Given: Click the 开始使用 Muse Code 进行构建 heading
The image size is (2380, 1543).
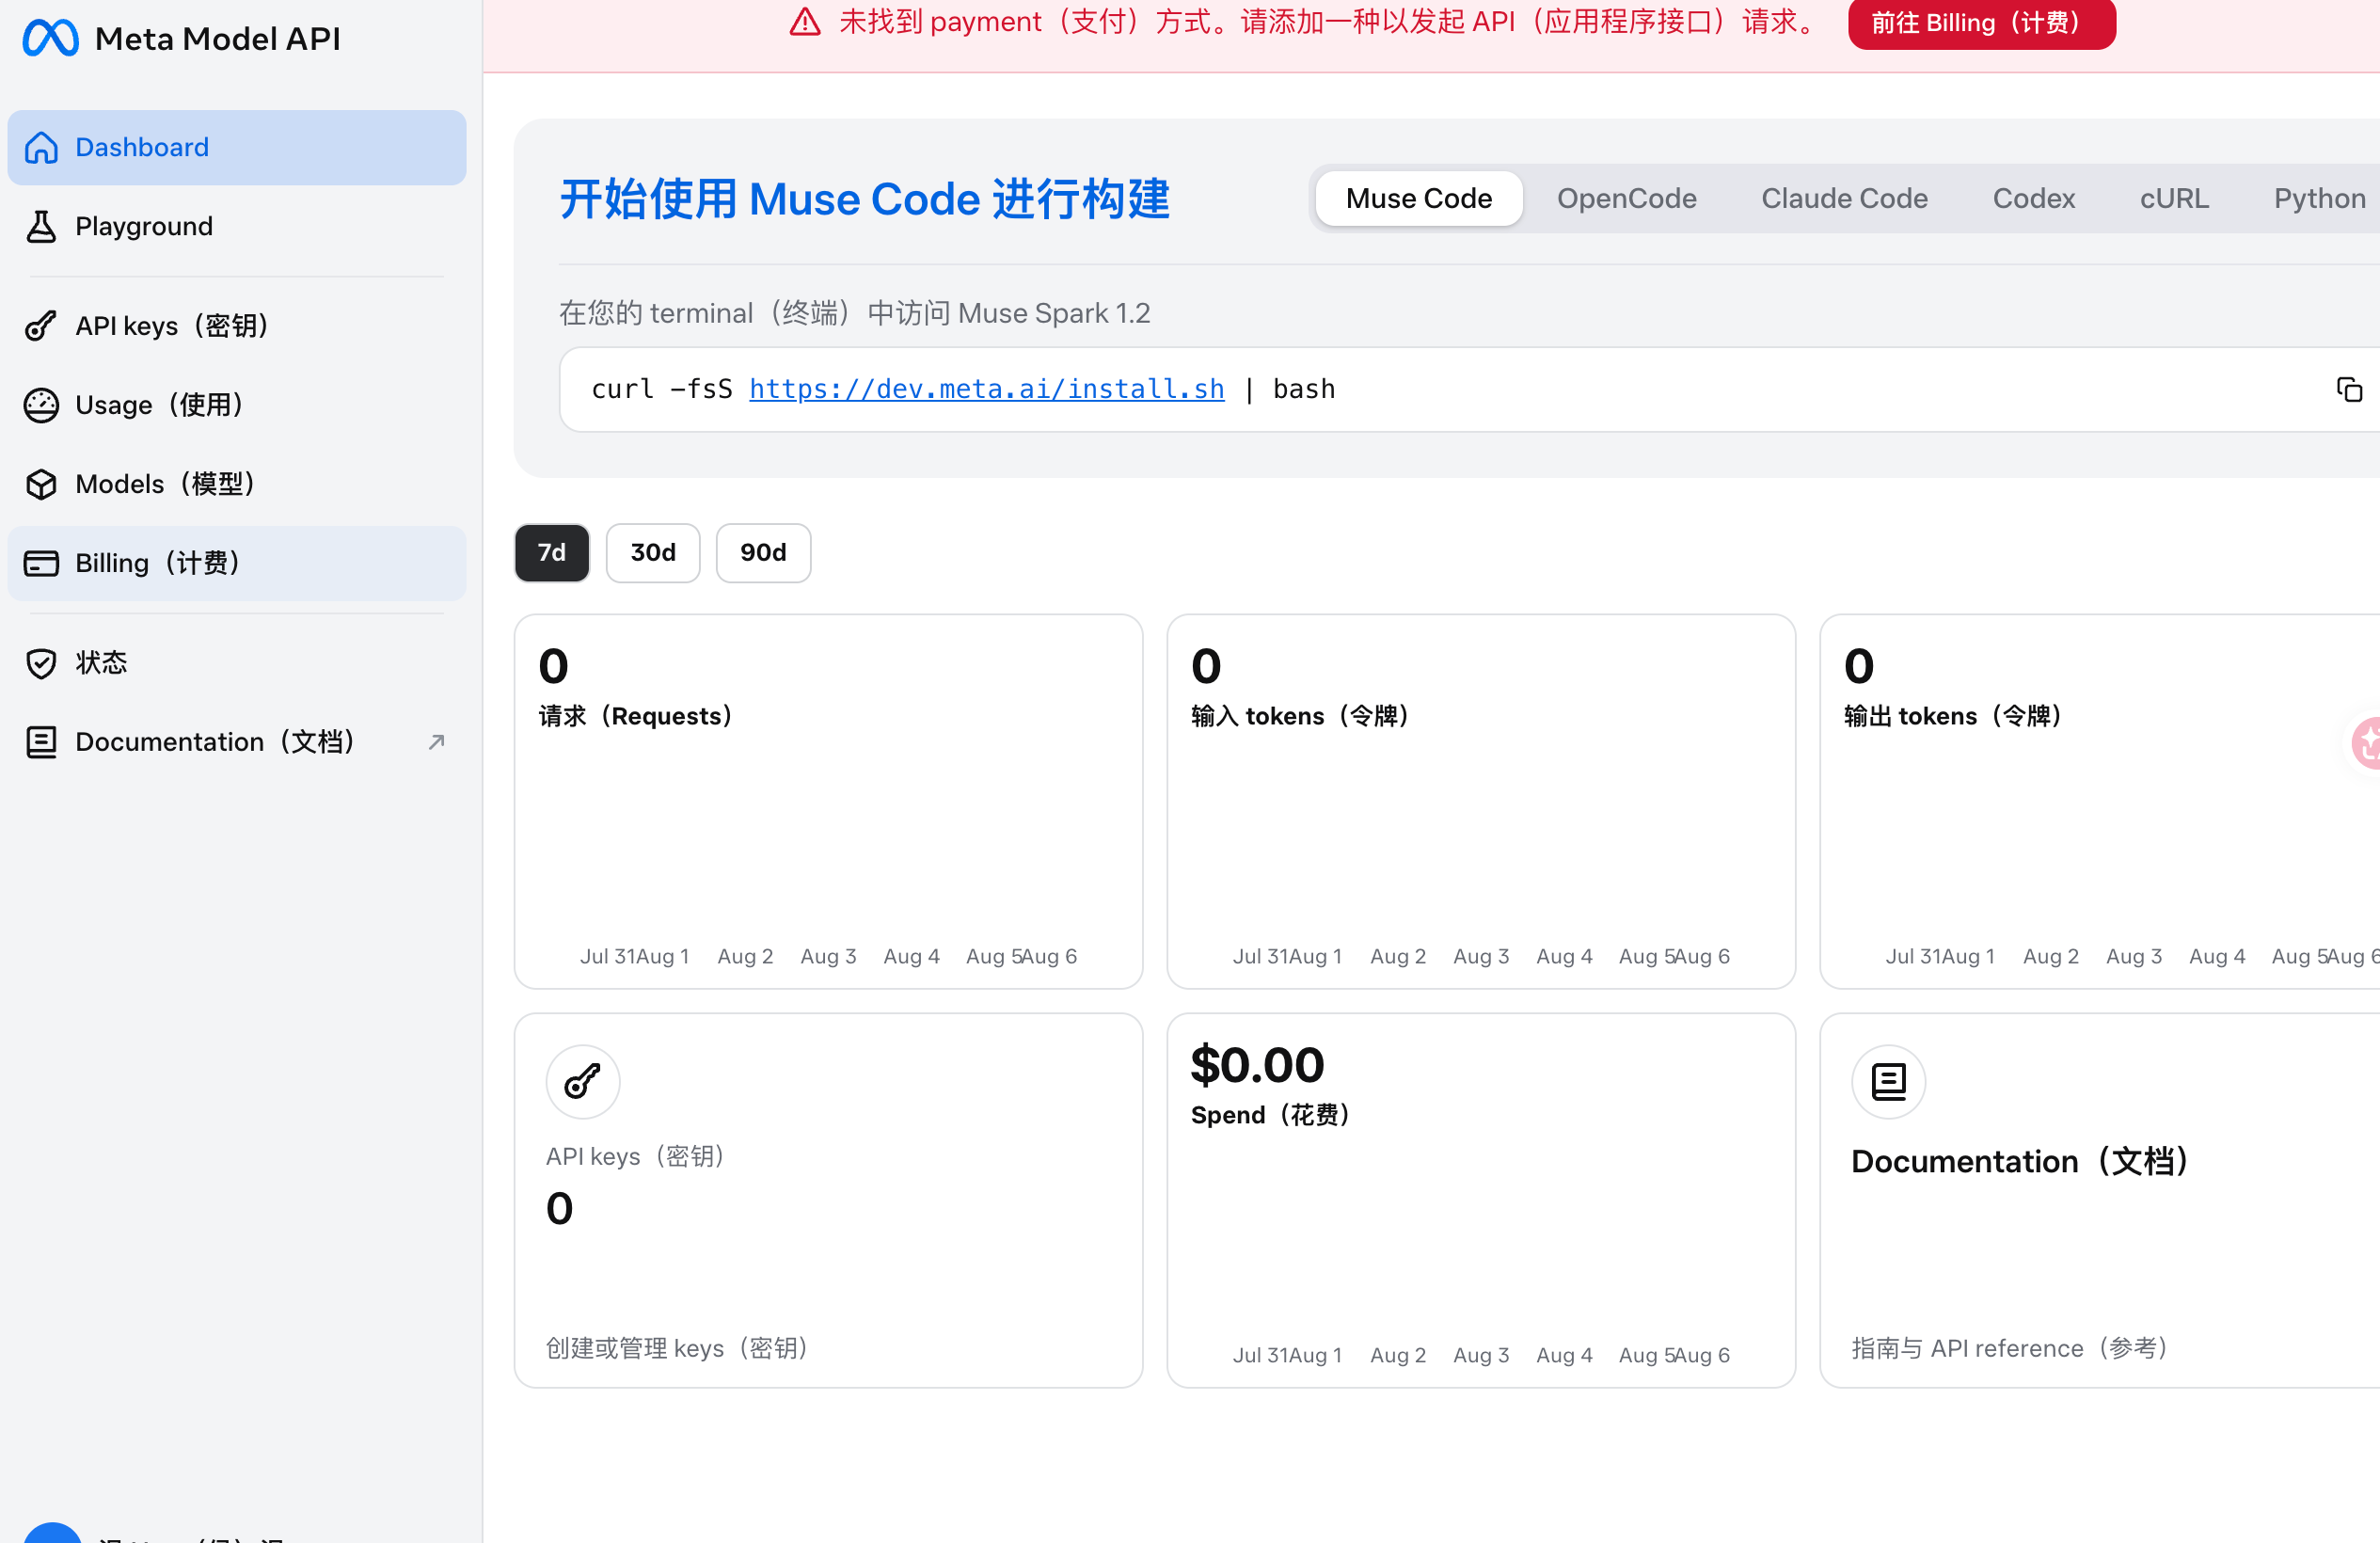Looking at the screenshot, I should click(865, 198).
